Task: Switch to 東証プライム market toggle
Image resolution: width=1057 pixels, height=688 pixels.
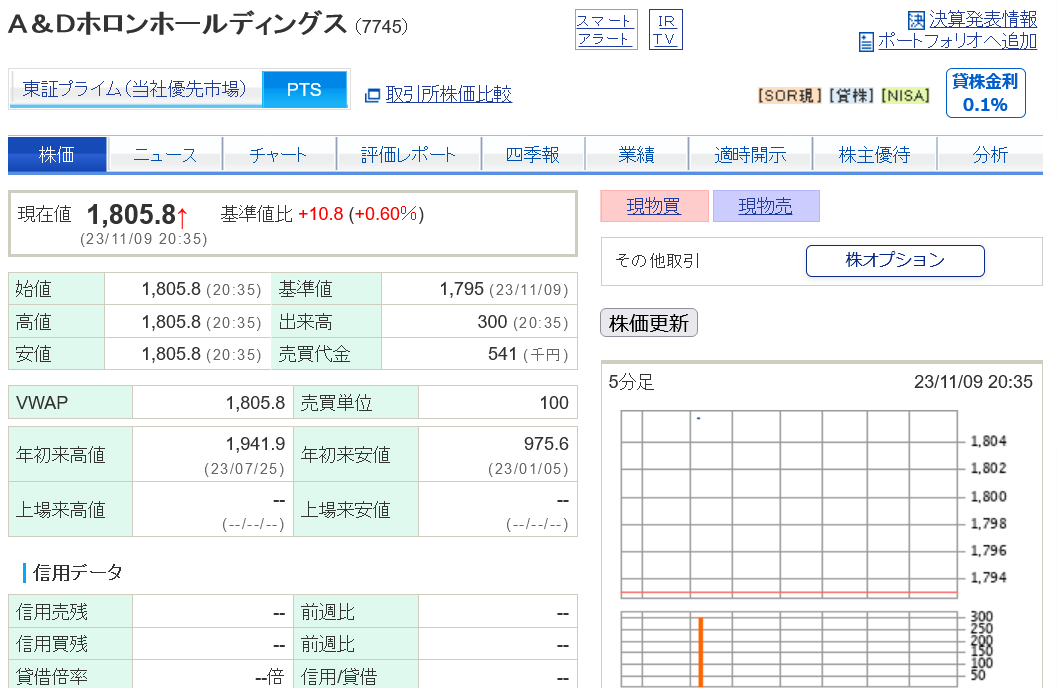Action: click(135, 89)
